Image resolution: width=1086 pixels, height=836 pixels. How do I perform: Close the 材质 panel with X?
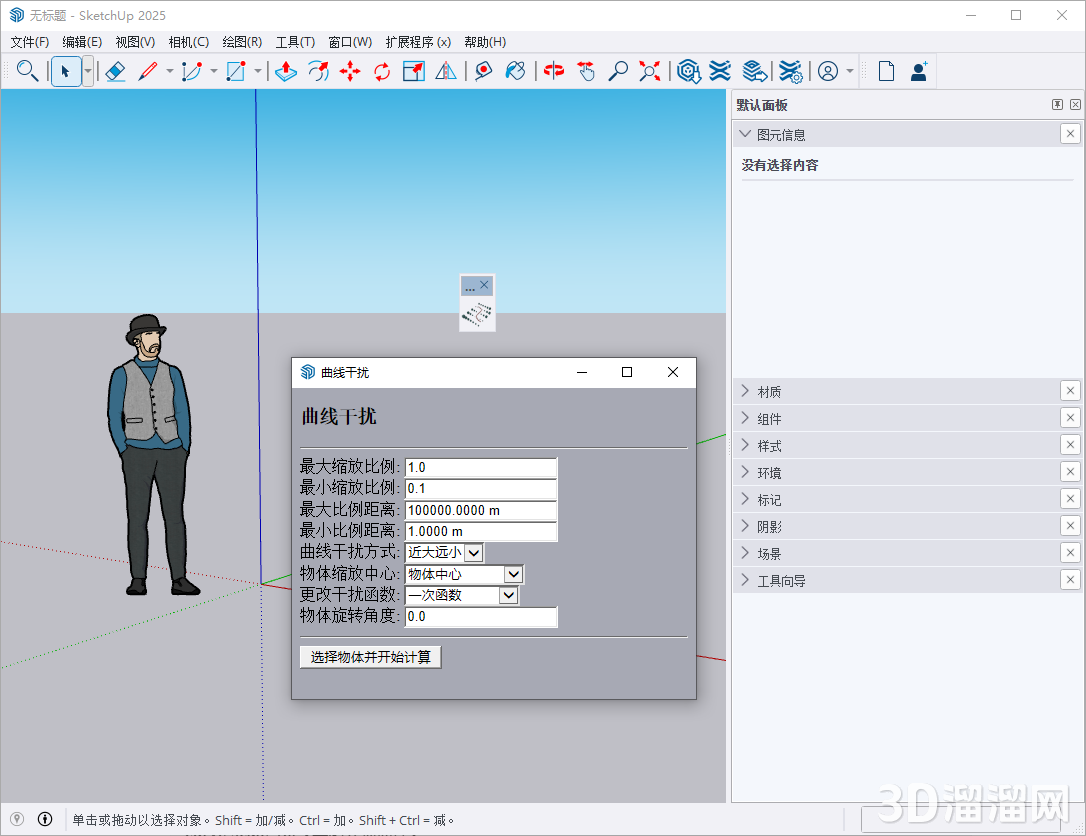pos(1070,391)
